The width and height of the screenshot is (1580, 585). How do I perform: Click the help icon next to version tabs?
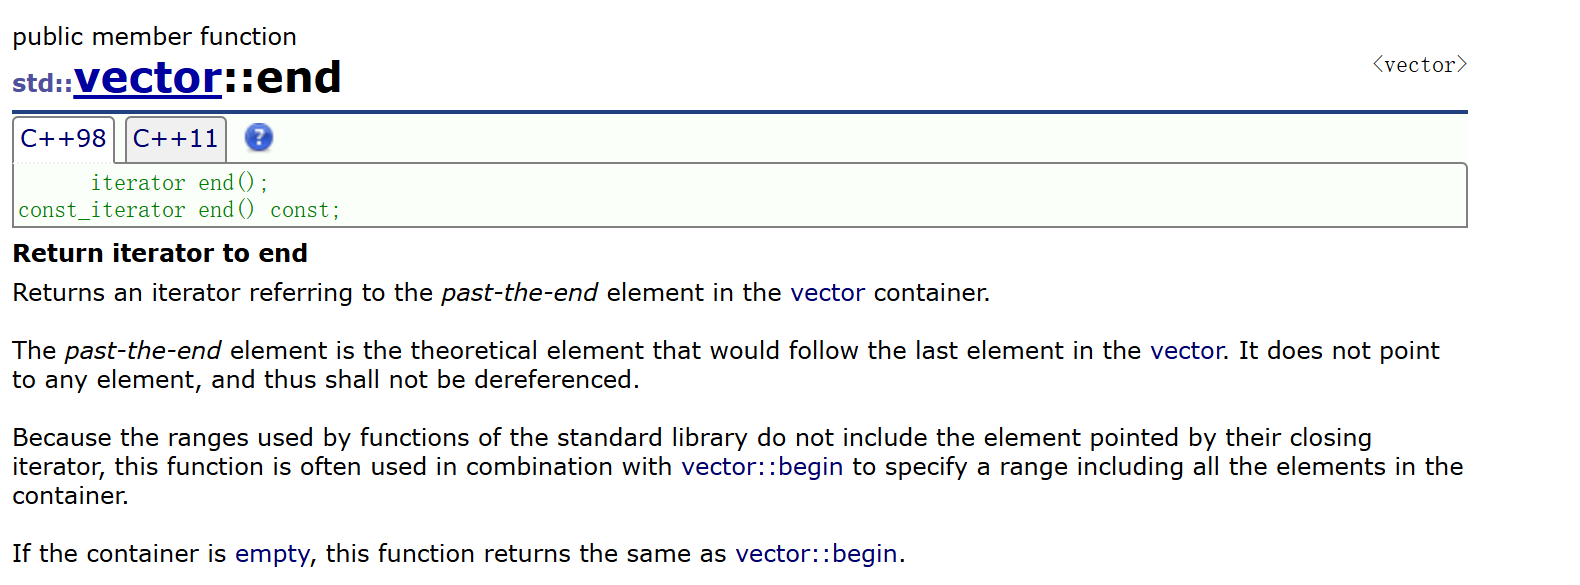coord(258,139)
